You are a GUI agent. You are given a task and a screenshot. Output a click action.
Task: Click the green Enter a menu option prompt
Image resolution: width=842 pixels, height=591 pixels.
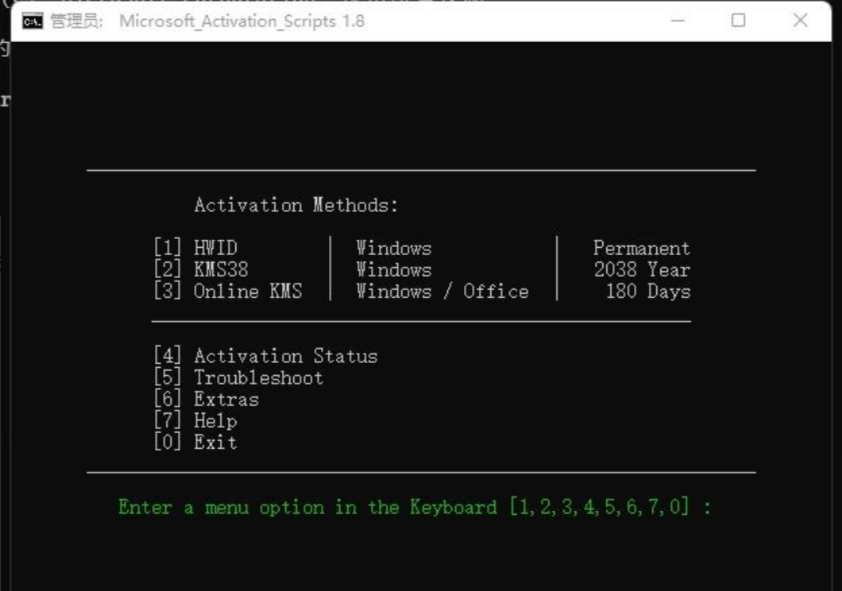414,507
